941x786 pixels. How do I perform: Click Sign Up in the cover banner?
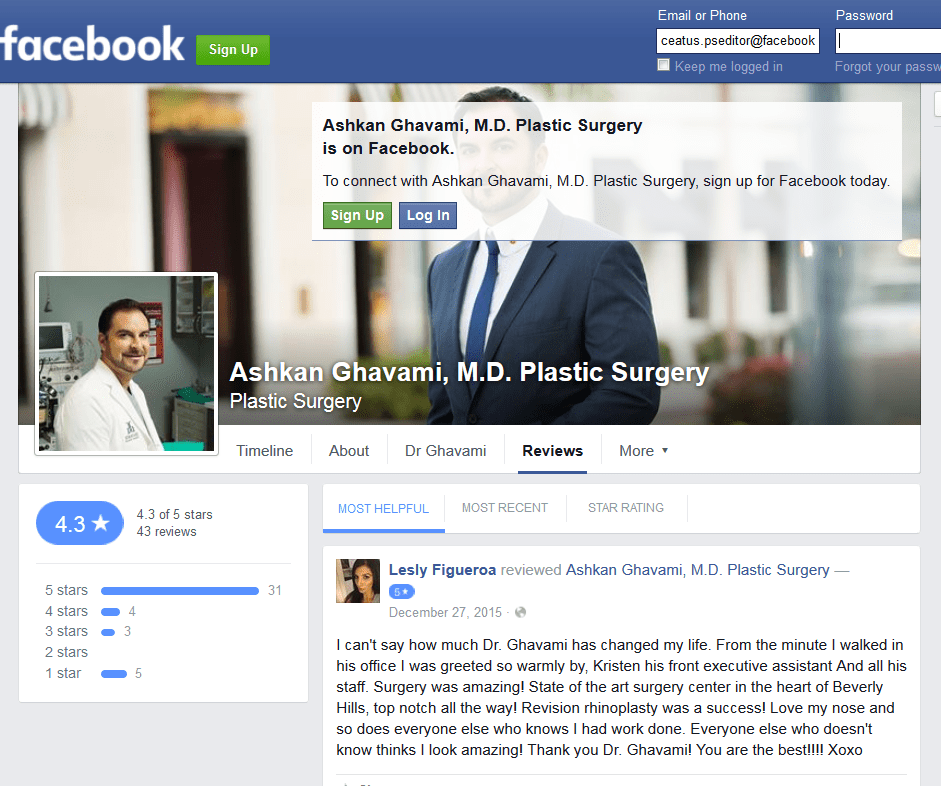[357, 215]
